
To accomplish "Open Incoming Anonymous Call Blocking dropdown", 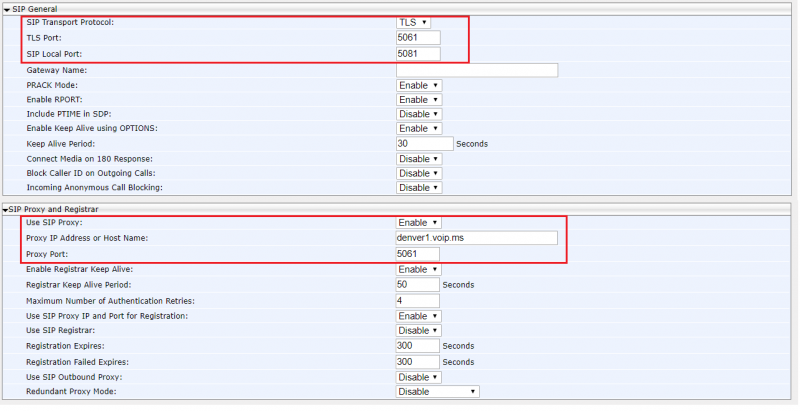I will [419, 188].
